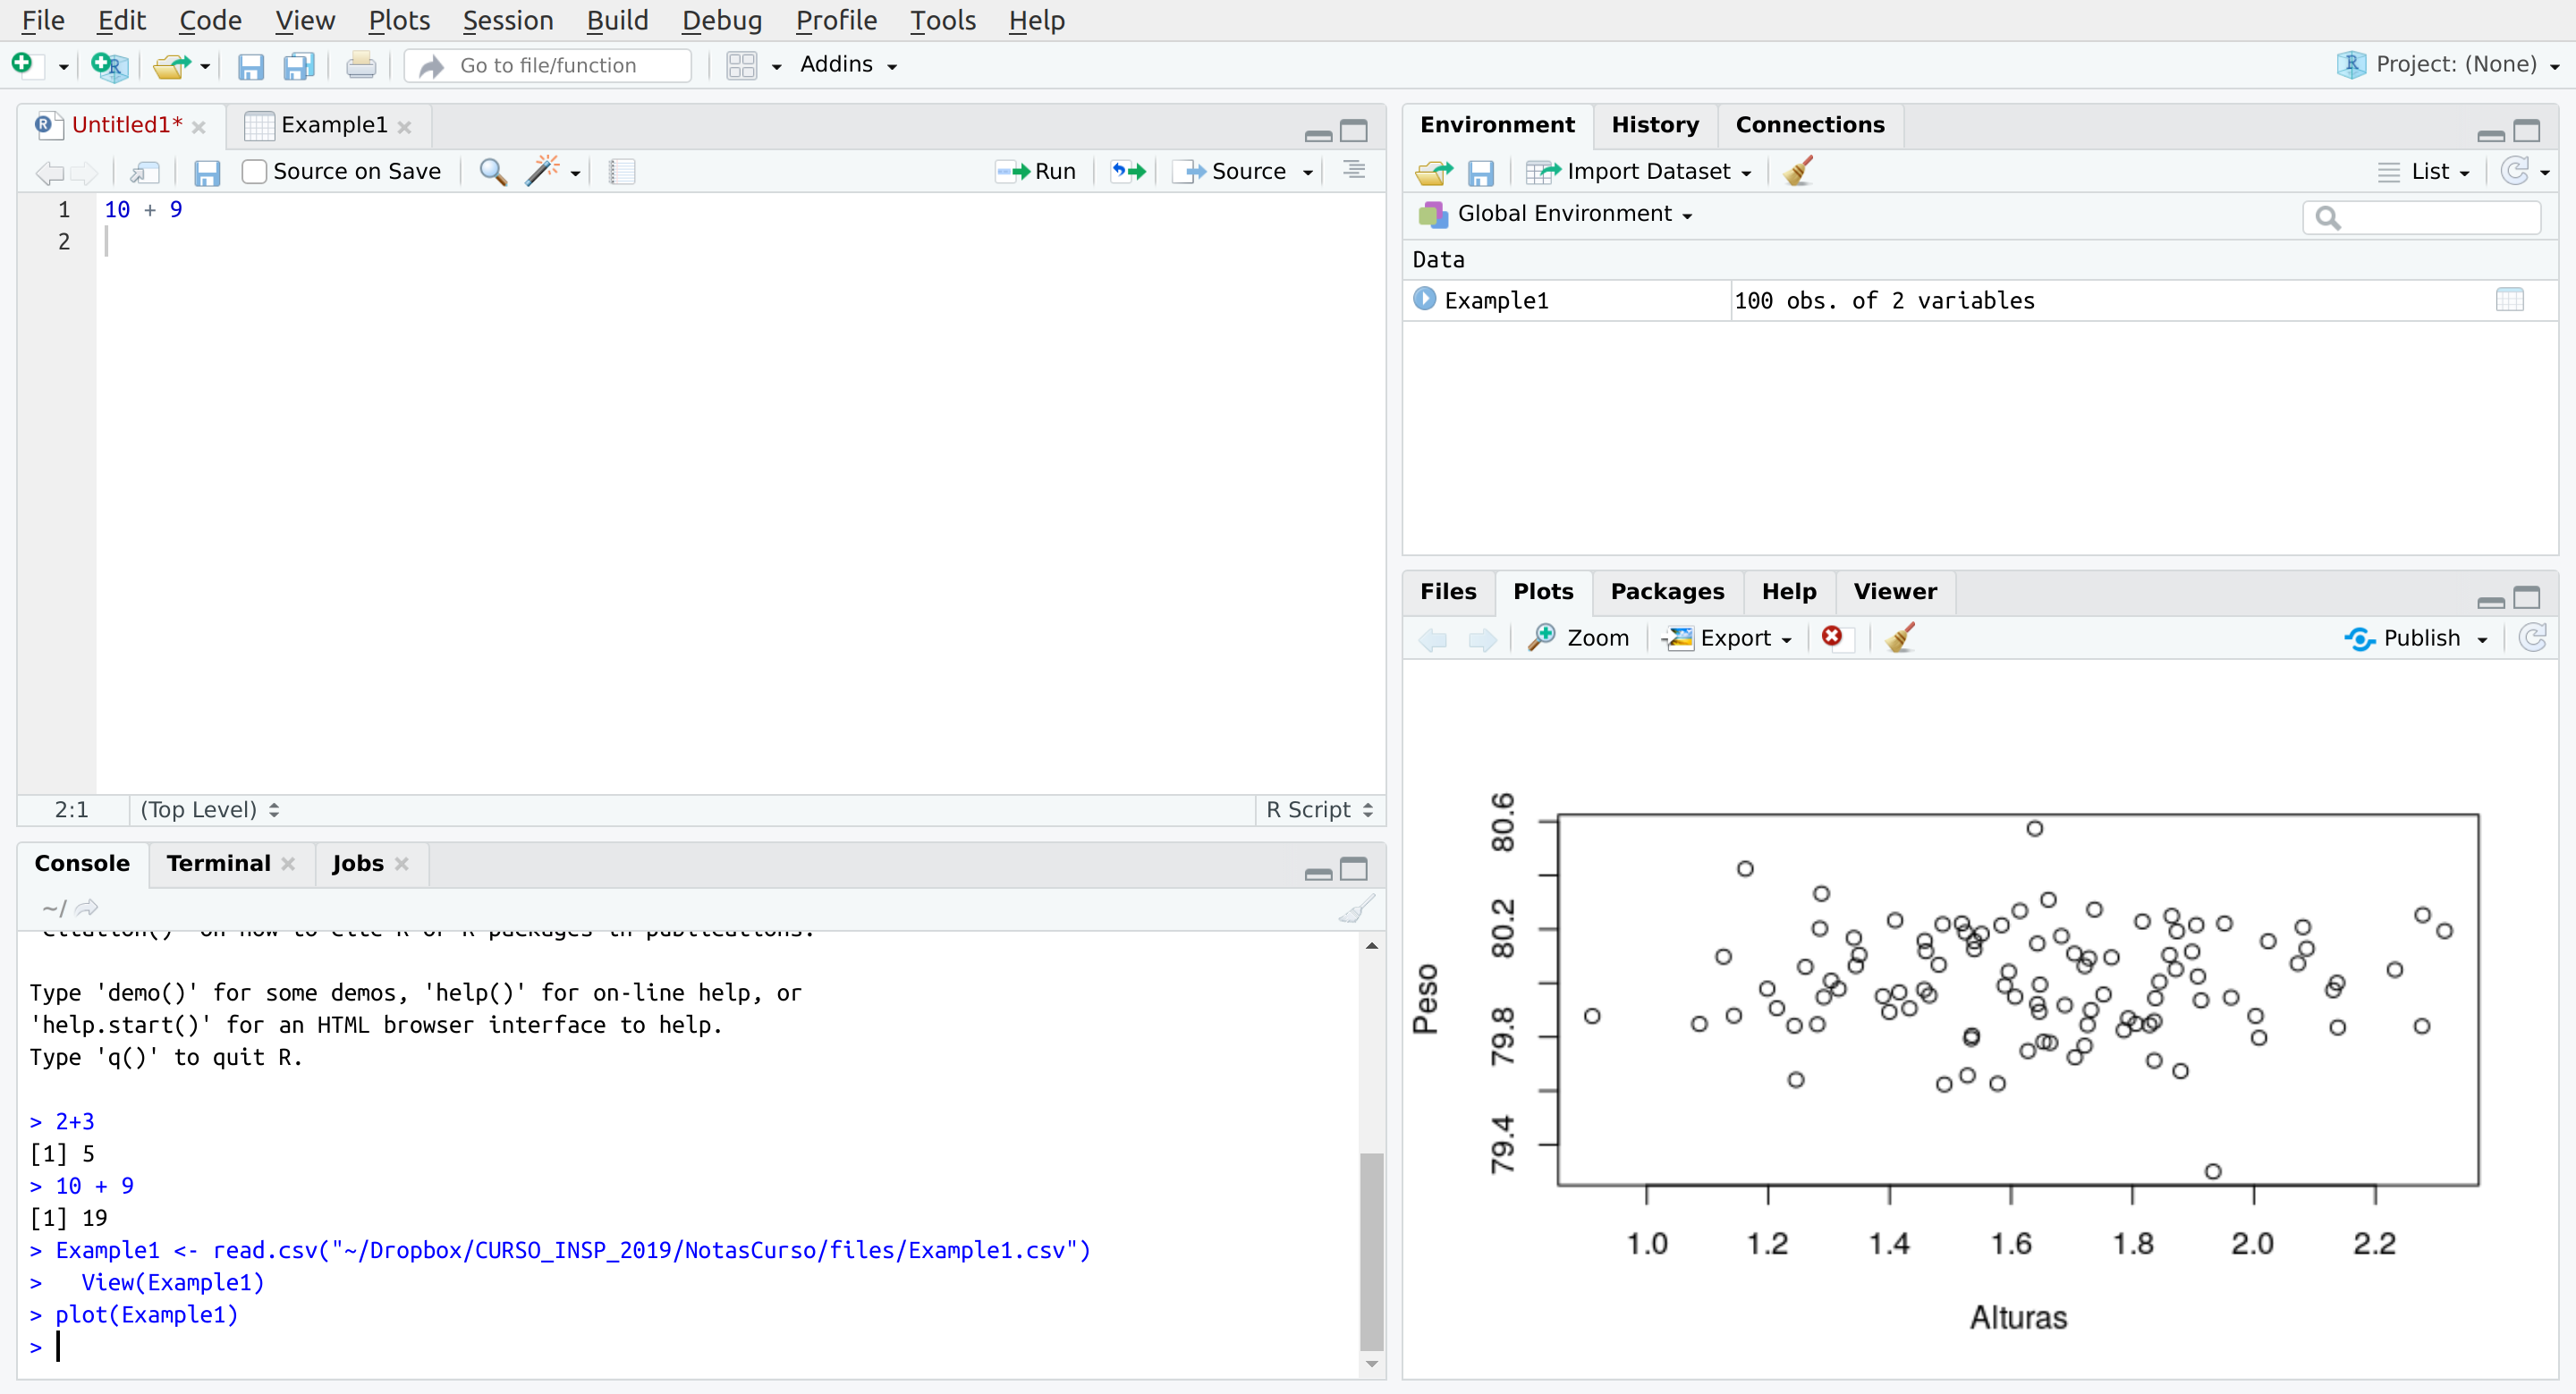
Task: Re-run the previous code region
Action: tap(1128, 172)
